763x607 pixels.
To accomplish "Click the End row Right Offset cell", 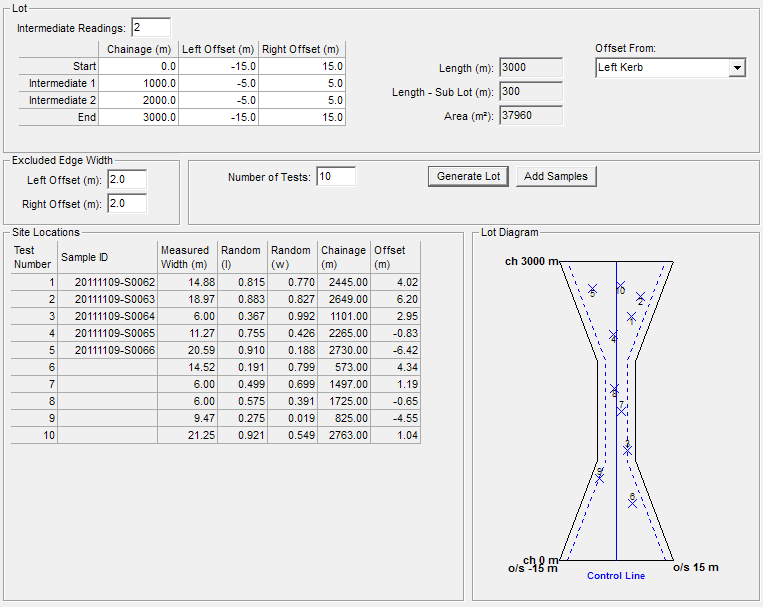I will point(302,117).
